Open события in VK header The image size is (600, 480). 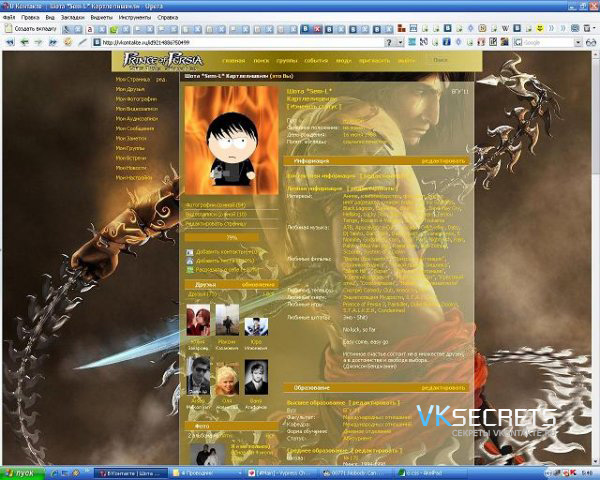coord(316,60)
